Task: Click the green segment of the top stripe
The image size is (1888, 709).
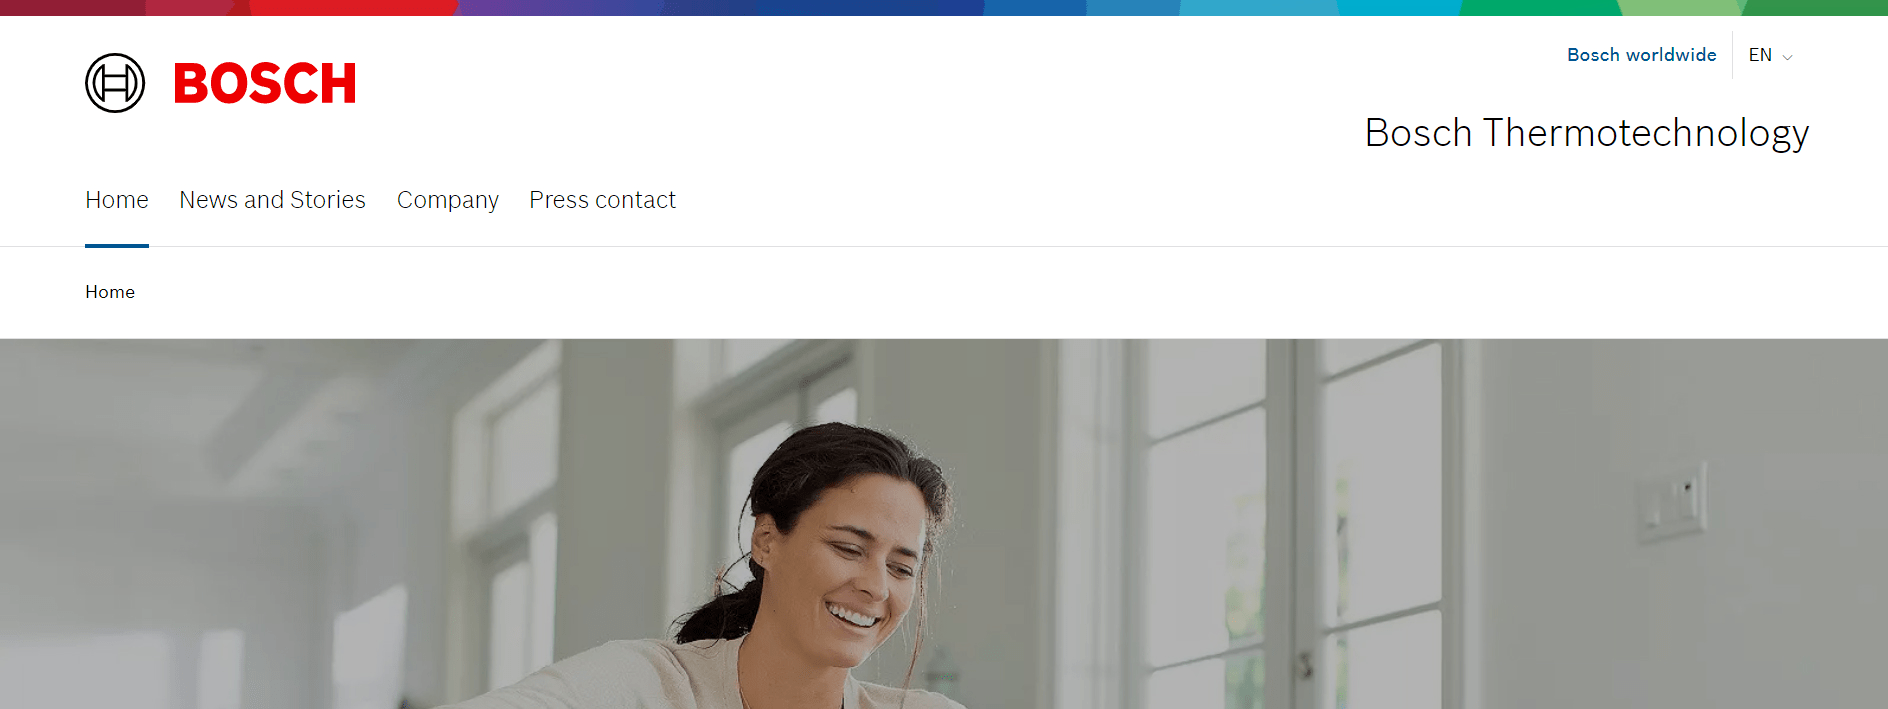Action: pos(1540,7)
